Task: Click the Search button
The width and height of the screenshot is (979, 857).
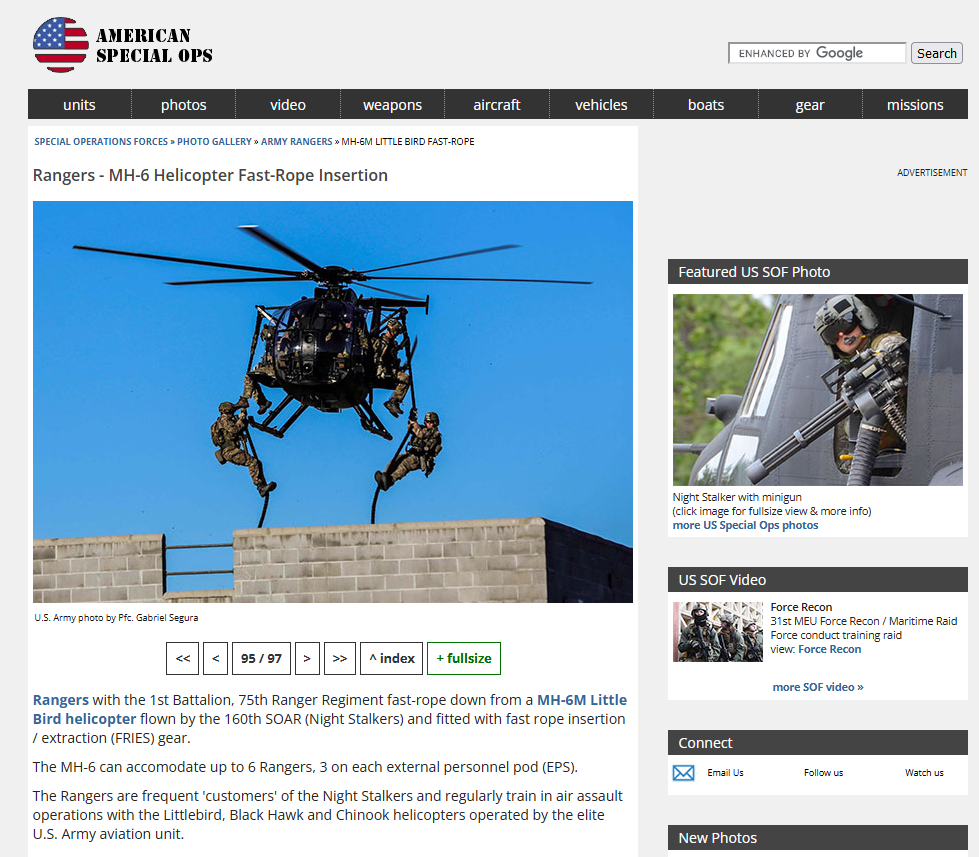Action: tap(937, 53)
